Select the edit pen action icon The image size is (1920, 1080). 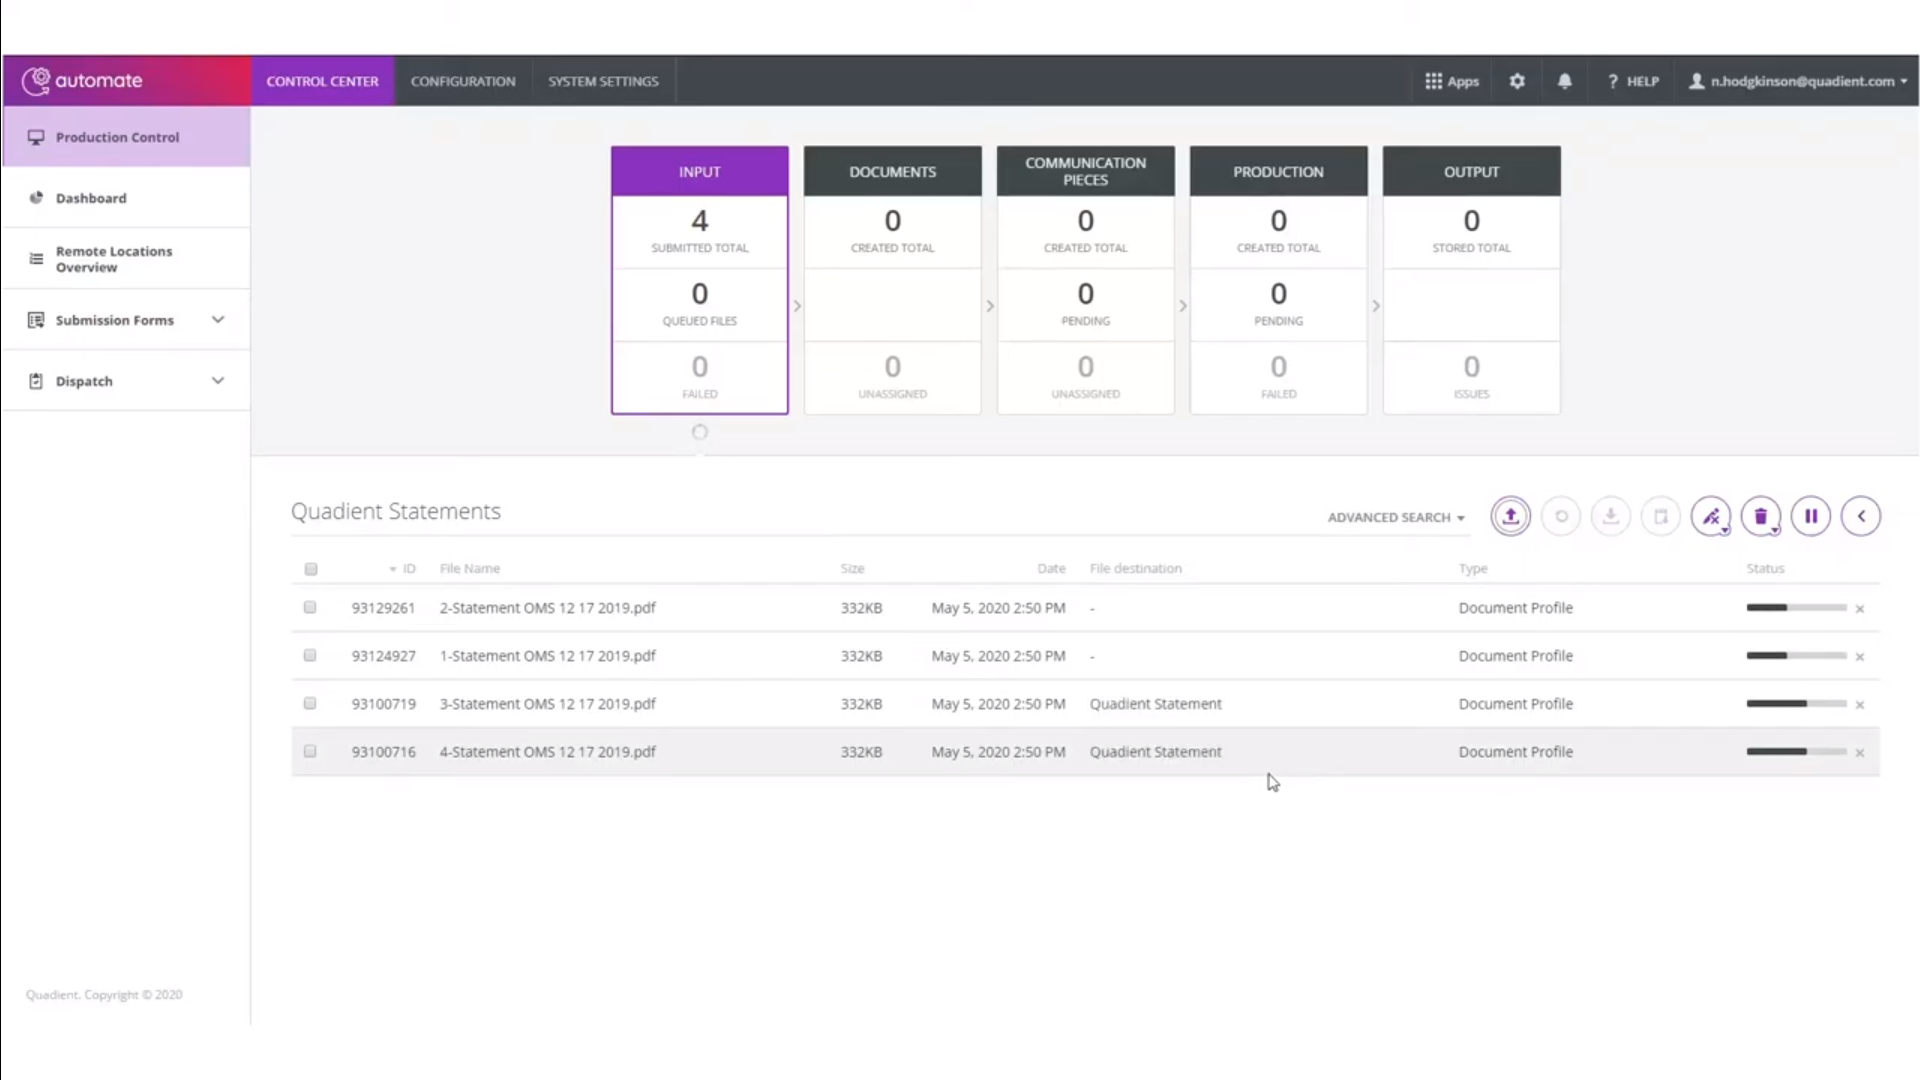coord(1712,516)
